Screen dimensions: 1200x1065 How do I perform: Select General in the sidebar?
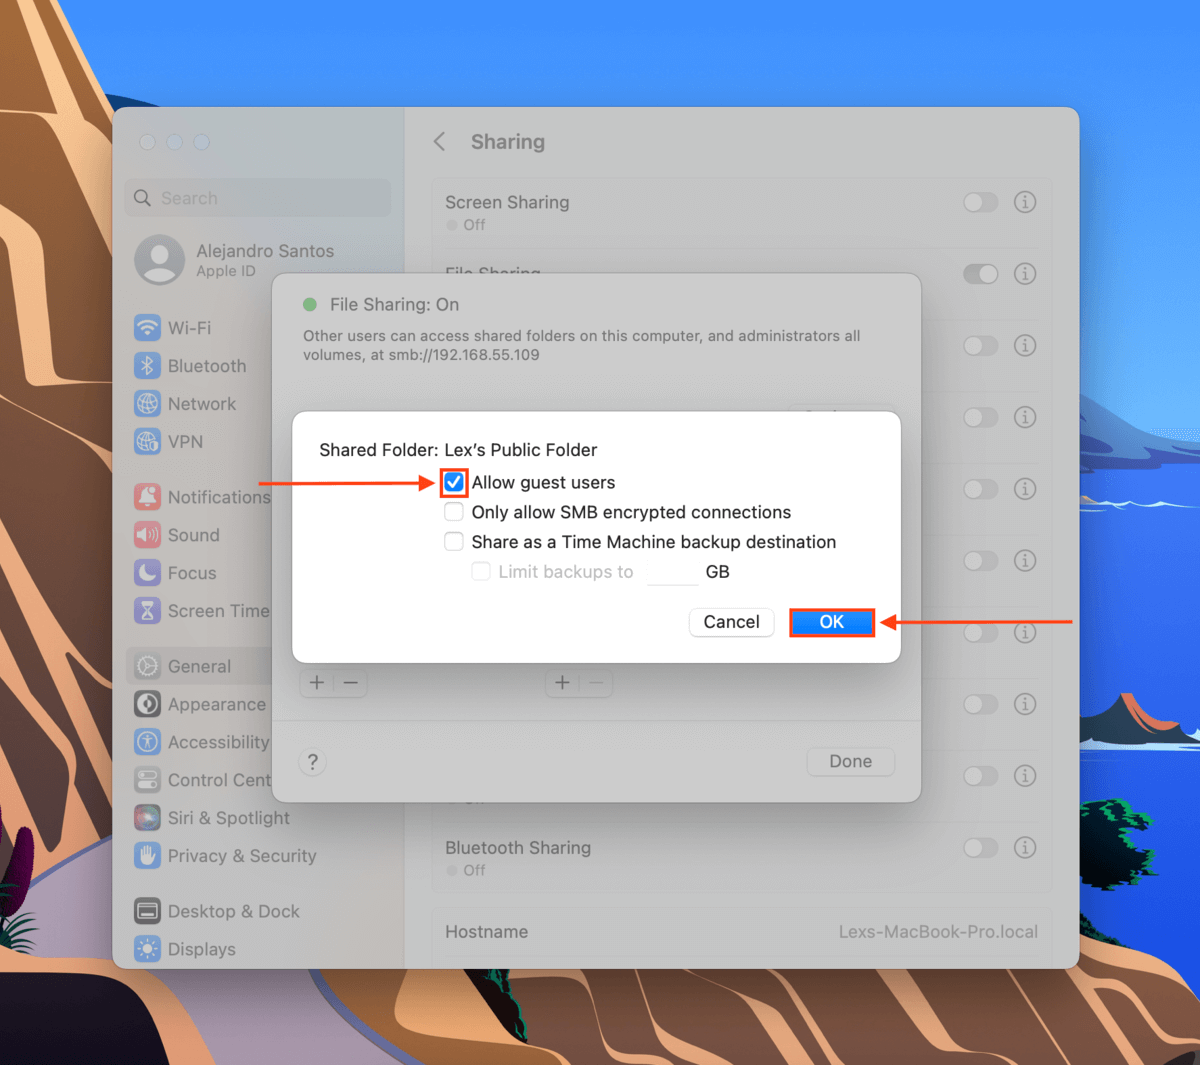click(200, 667)
